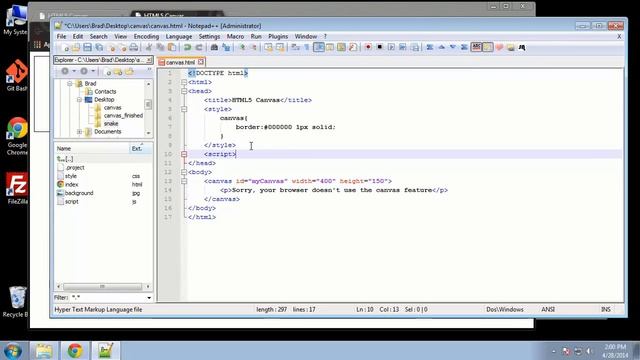Click the black Stop Recording macro icon
This screenshot has width=640, height=360.
pos(380,47)
